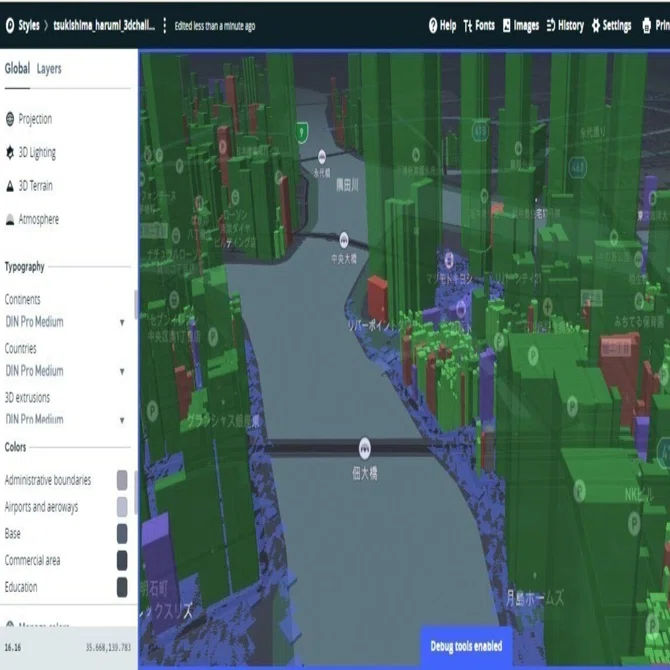670x670 pixels.
Task: Switch to the Layers tab
Action: click(x=49, y=68)
